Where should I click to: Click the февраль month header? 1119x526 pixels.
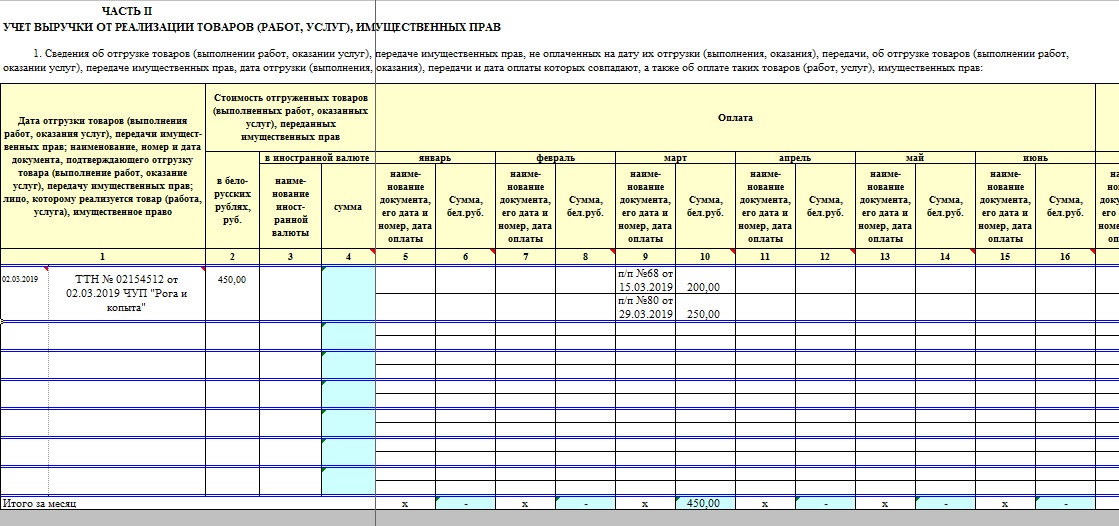555,158
